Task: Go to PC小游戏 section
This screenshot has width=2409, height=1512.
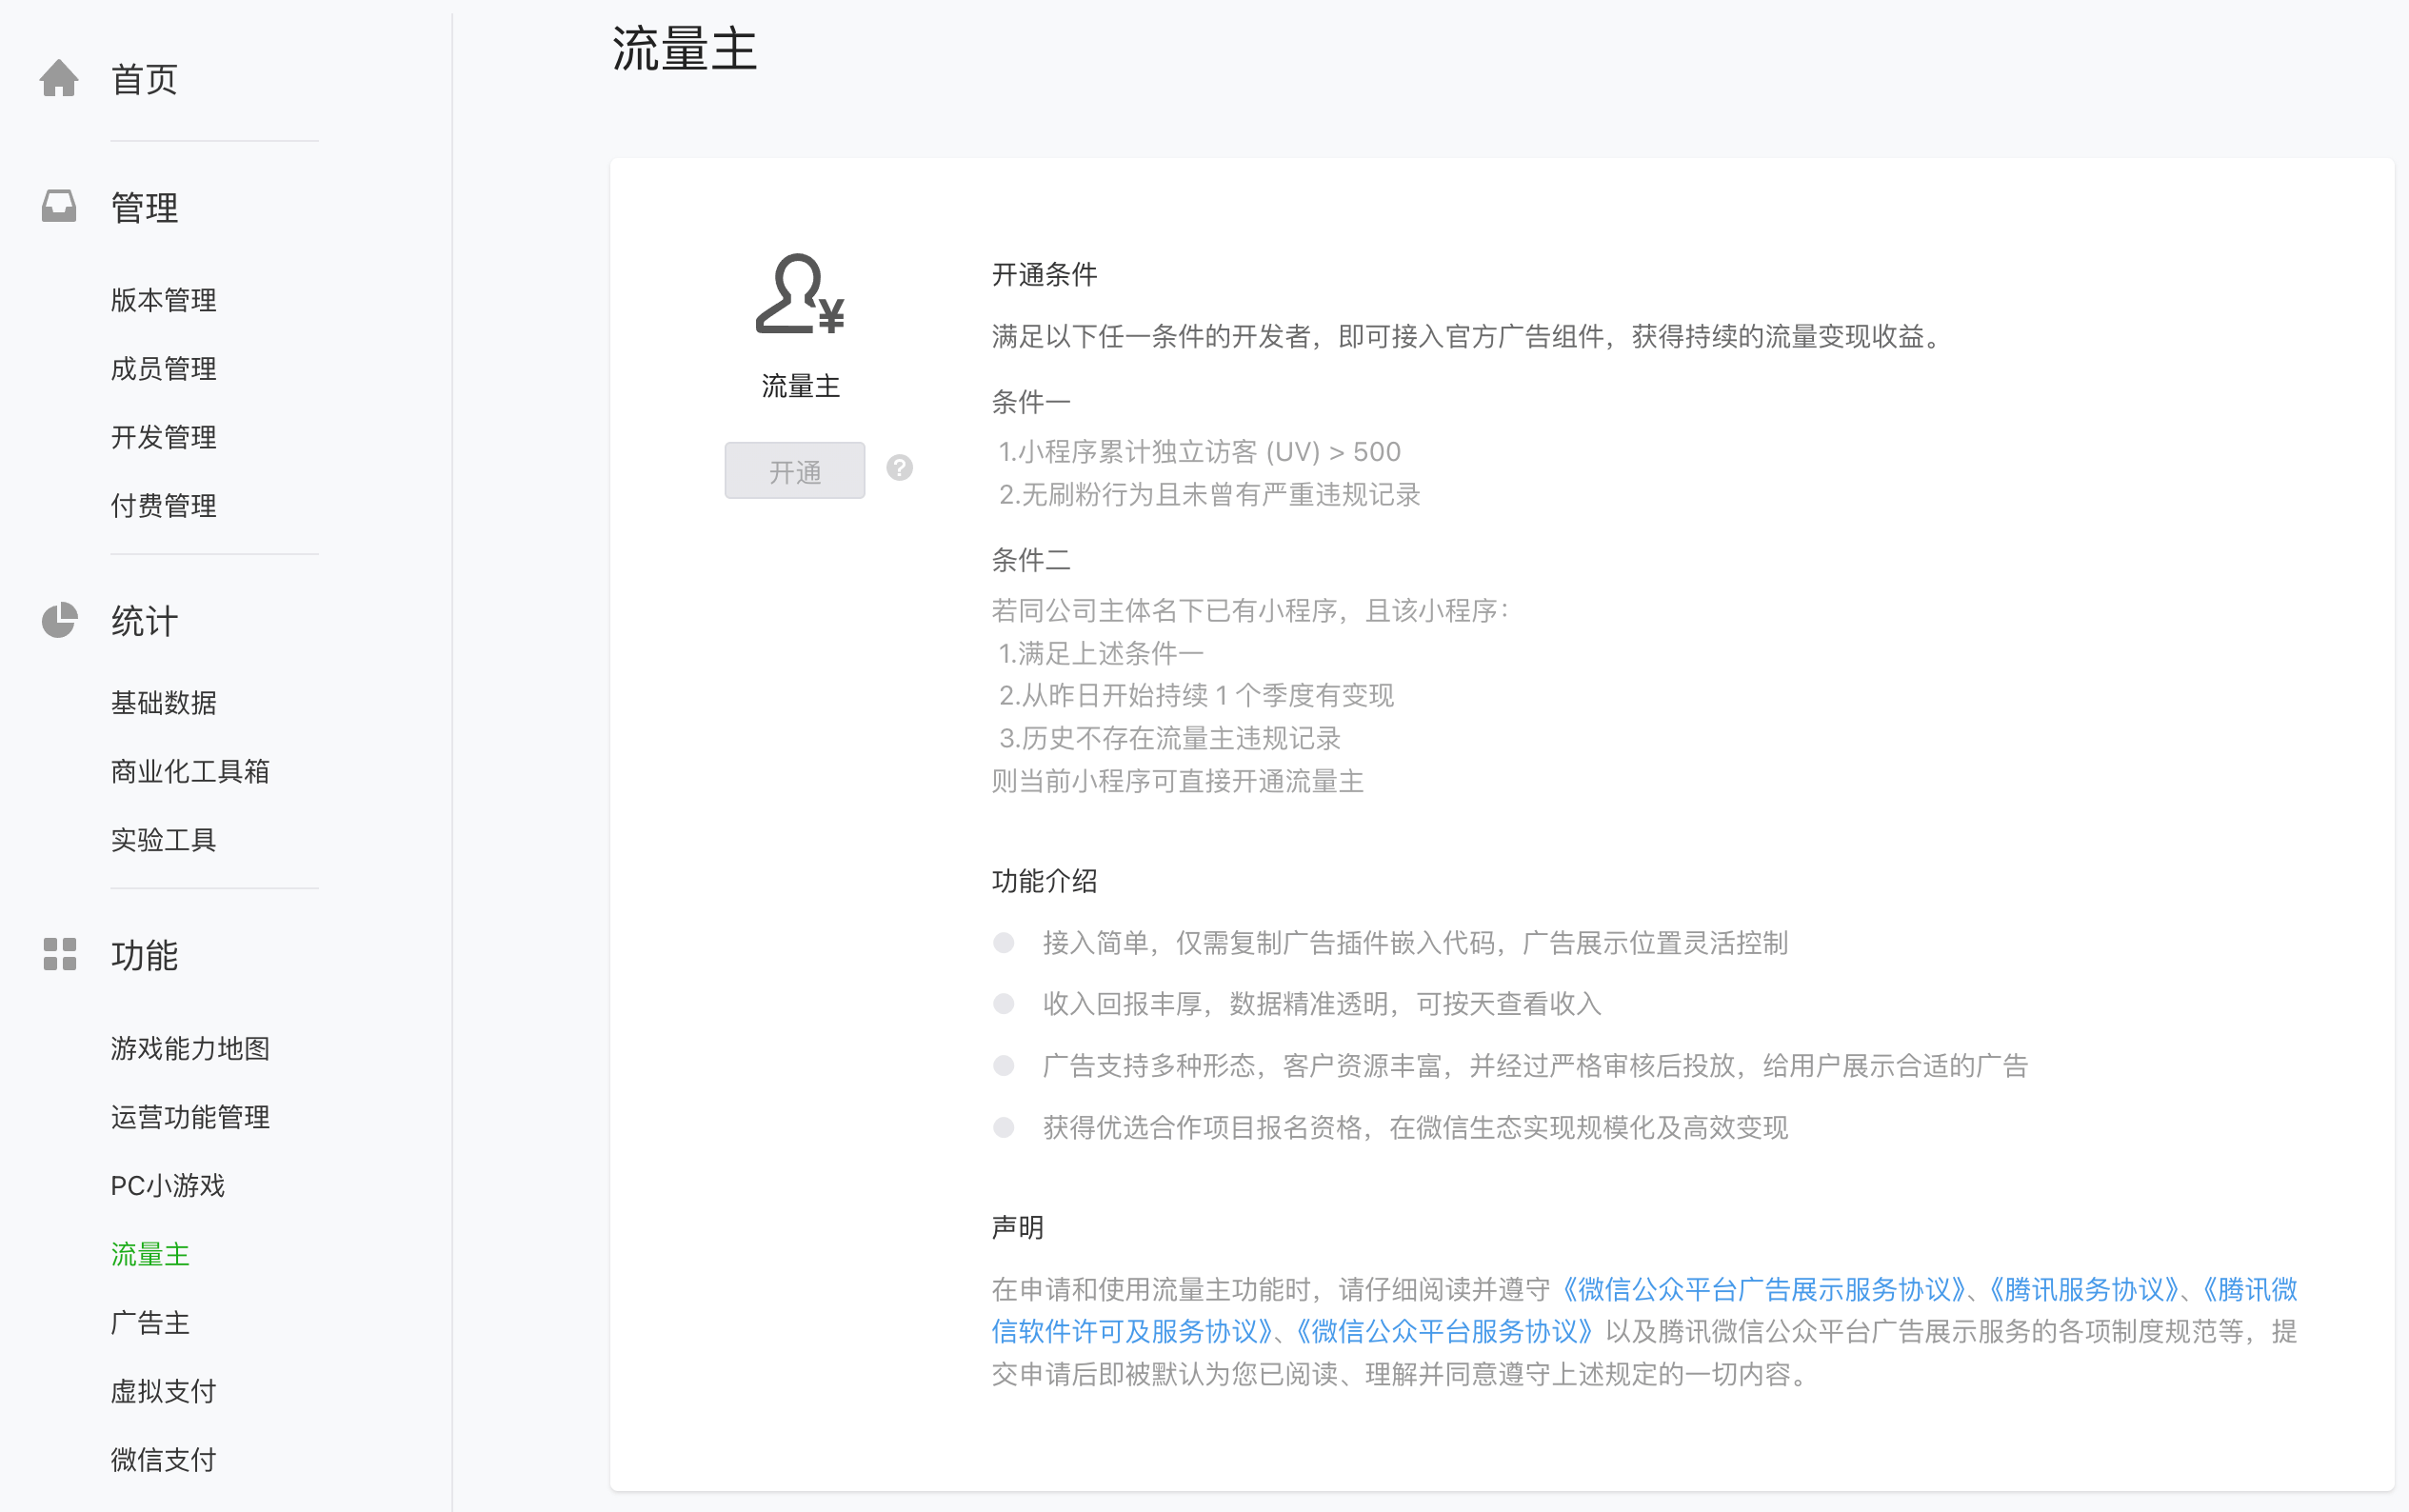Action: tap(167, 1186)
